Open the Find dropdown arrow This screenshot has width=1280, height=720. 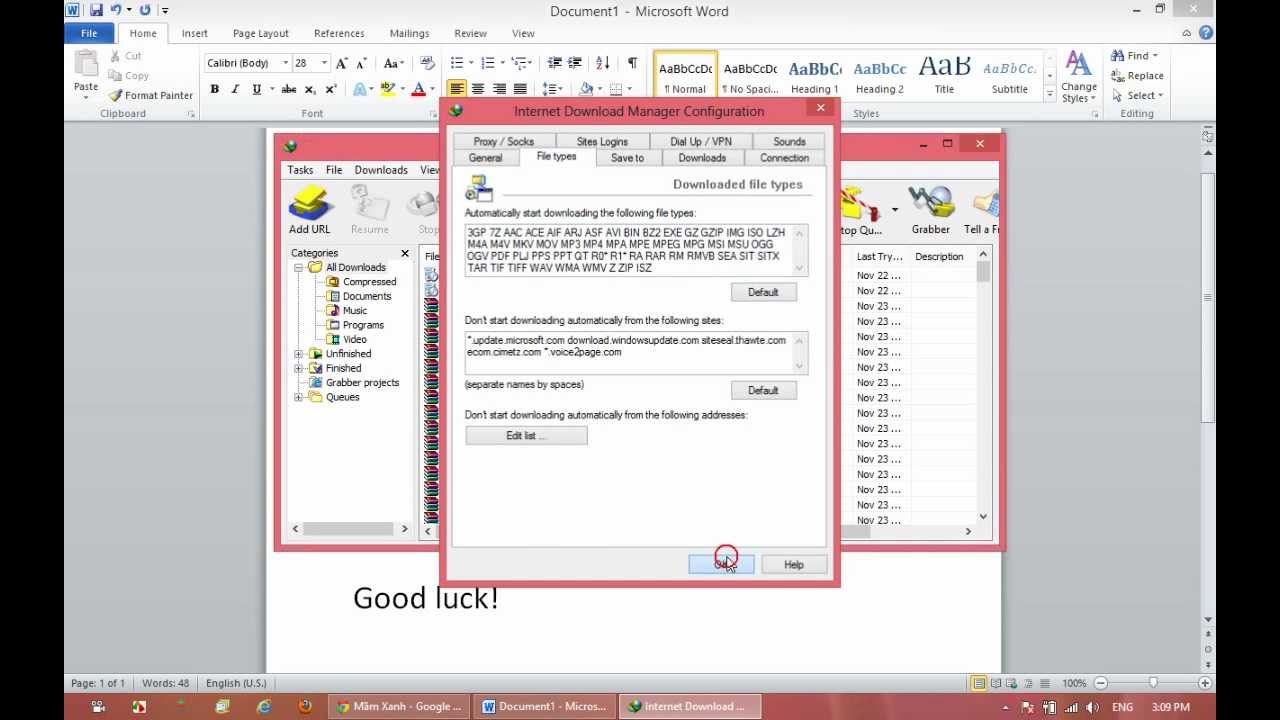coord(1154,56)
